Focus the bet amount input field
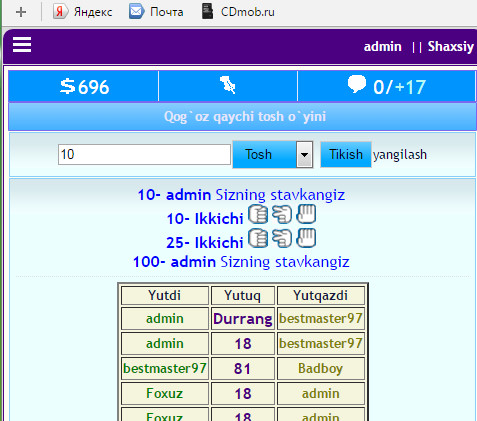Viewport: 477px width, 421px height. 144,154
